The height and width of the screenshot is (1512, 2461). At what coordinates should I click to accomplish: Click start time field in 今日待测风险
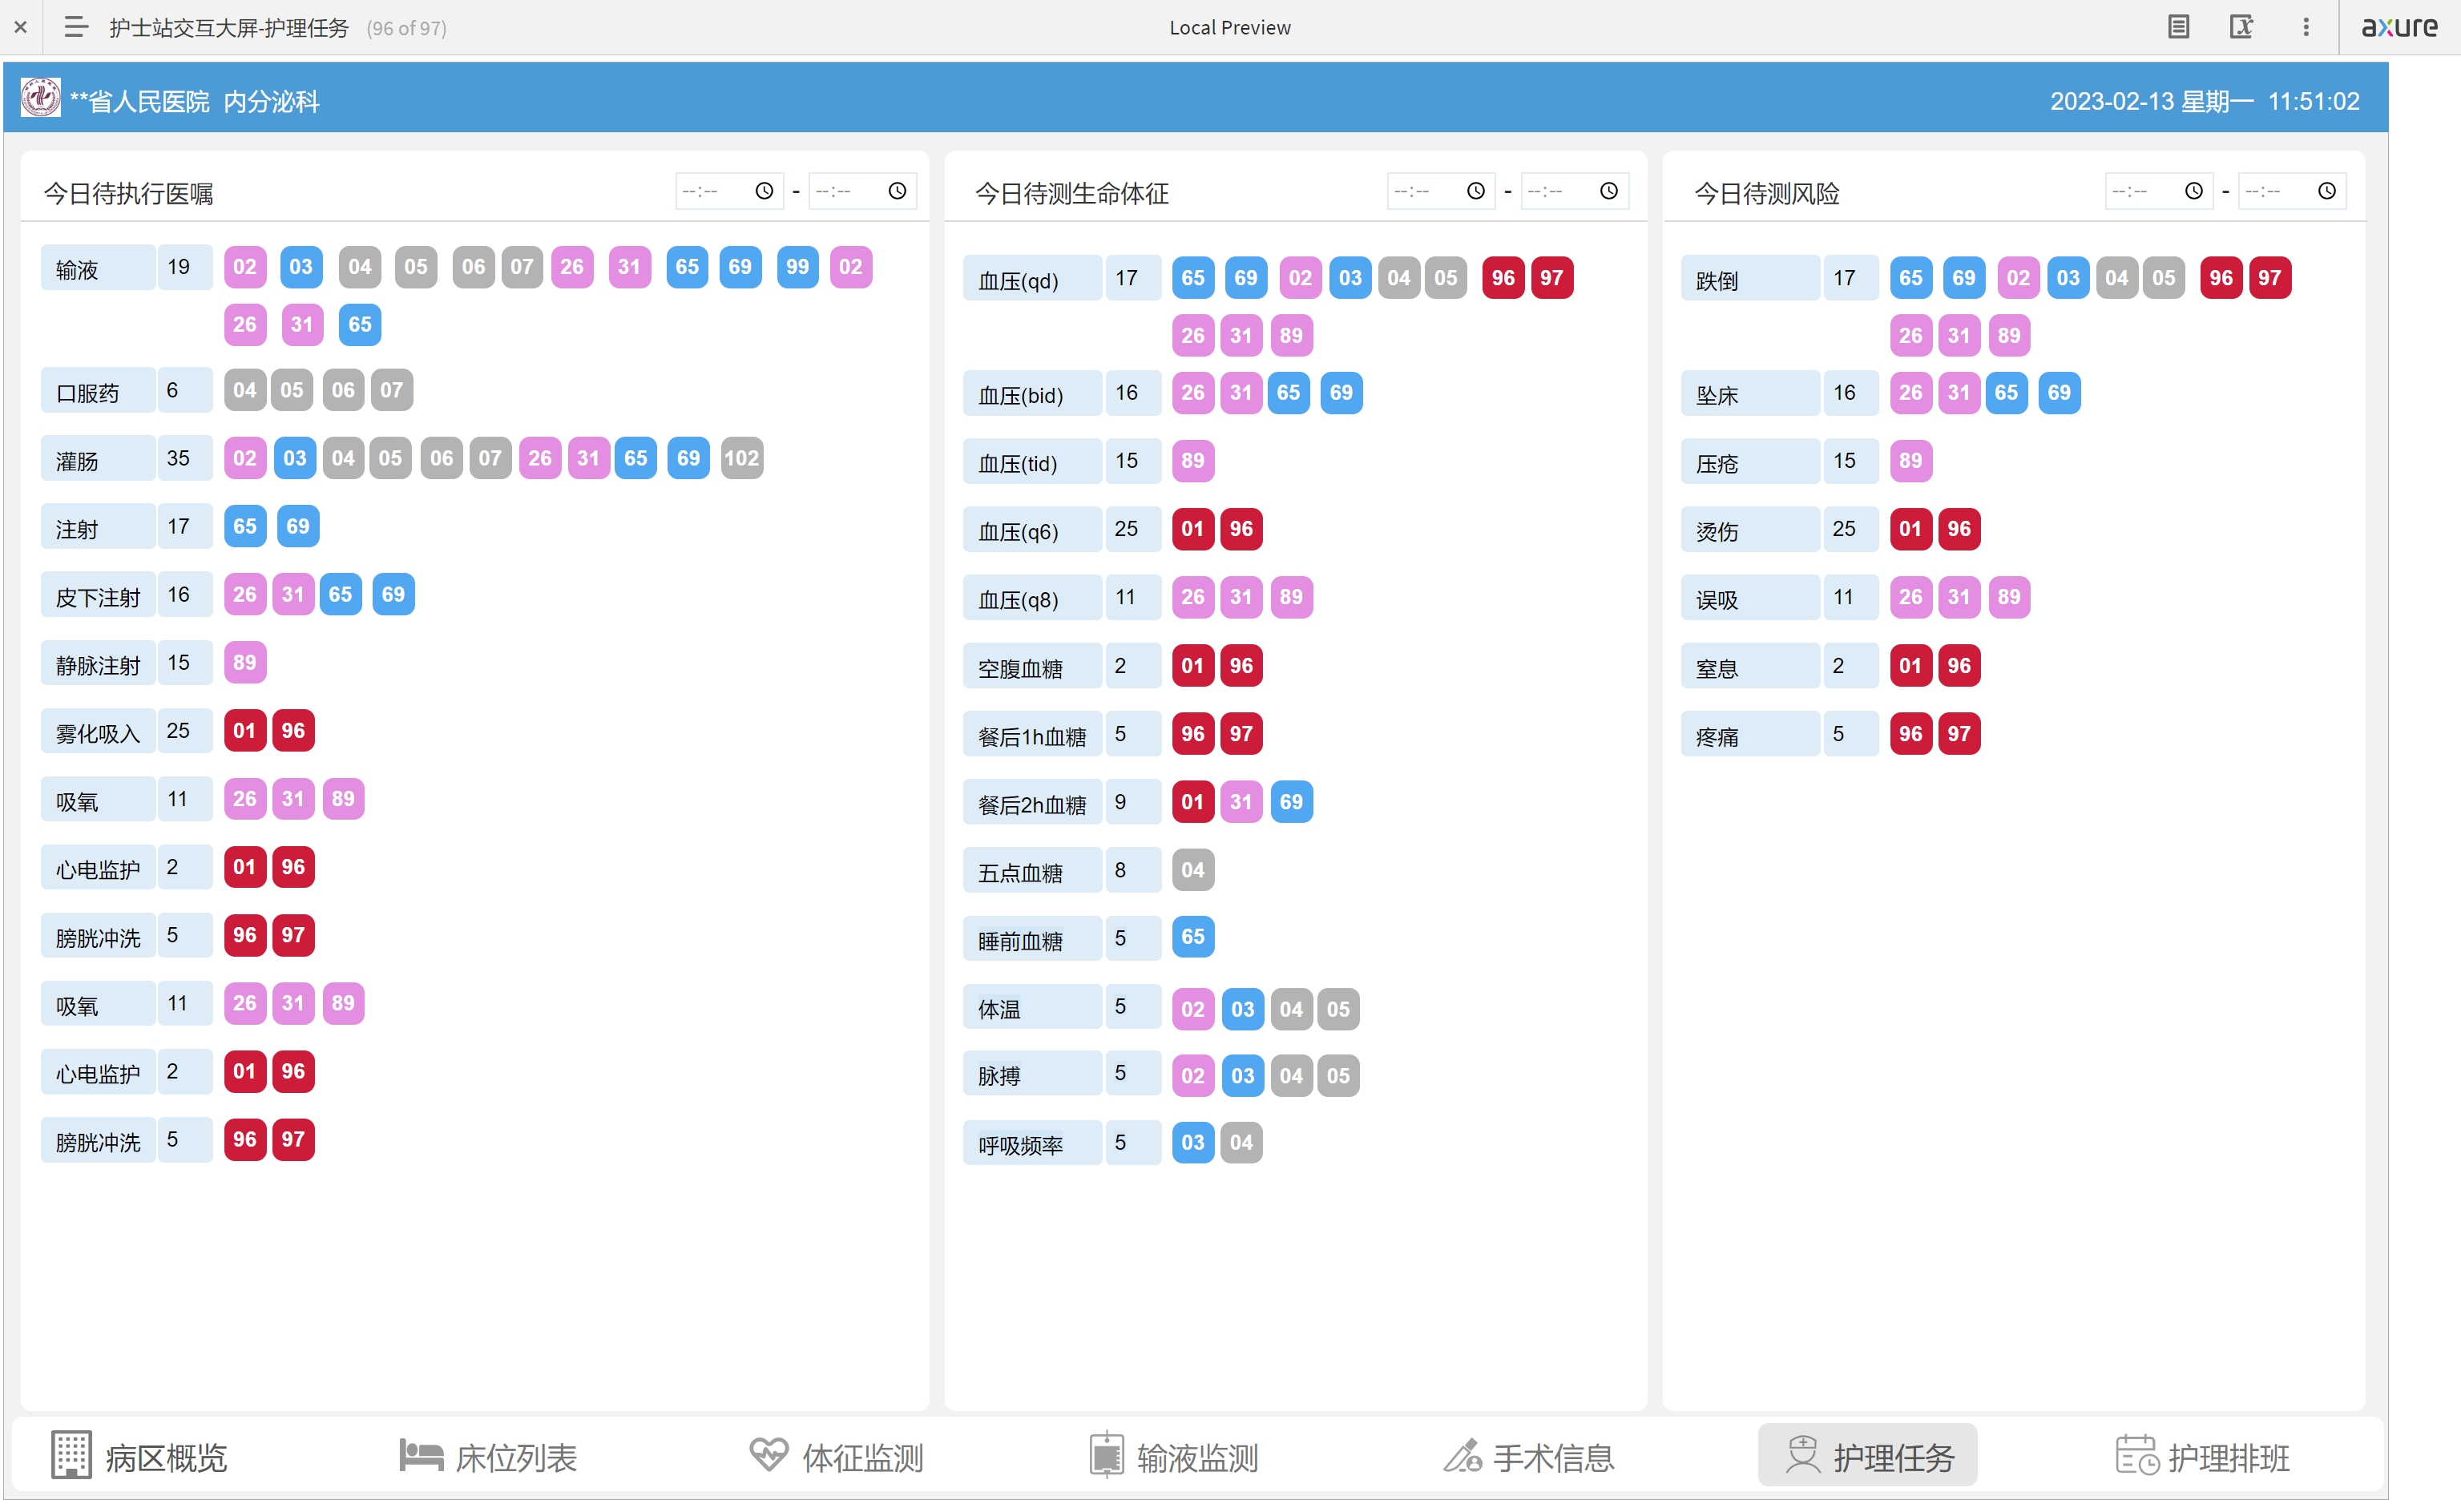pos(2160,190)
